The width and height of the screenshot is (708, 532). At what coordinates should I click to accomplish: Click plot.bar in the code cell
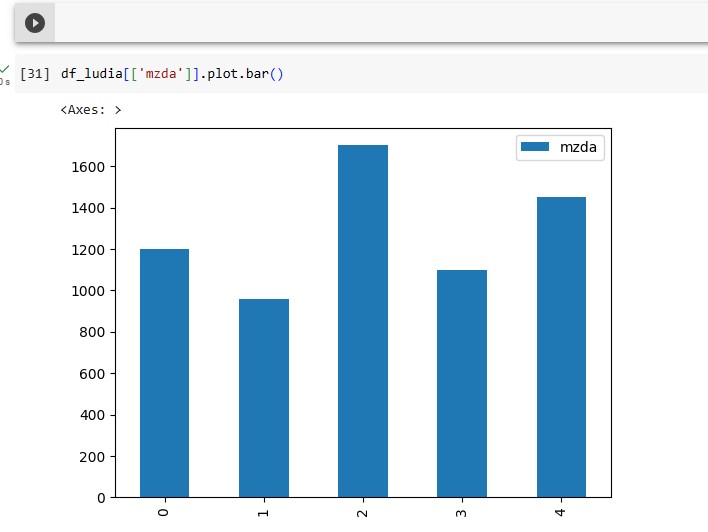[x=236, y=74]
